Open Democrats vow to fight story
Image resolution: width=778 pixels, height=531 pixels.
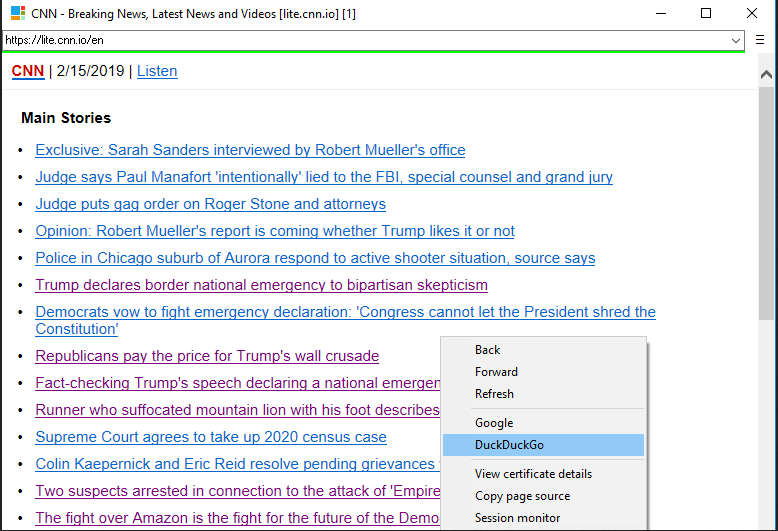click(x=345, y=320)
